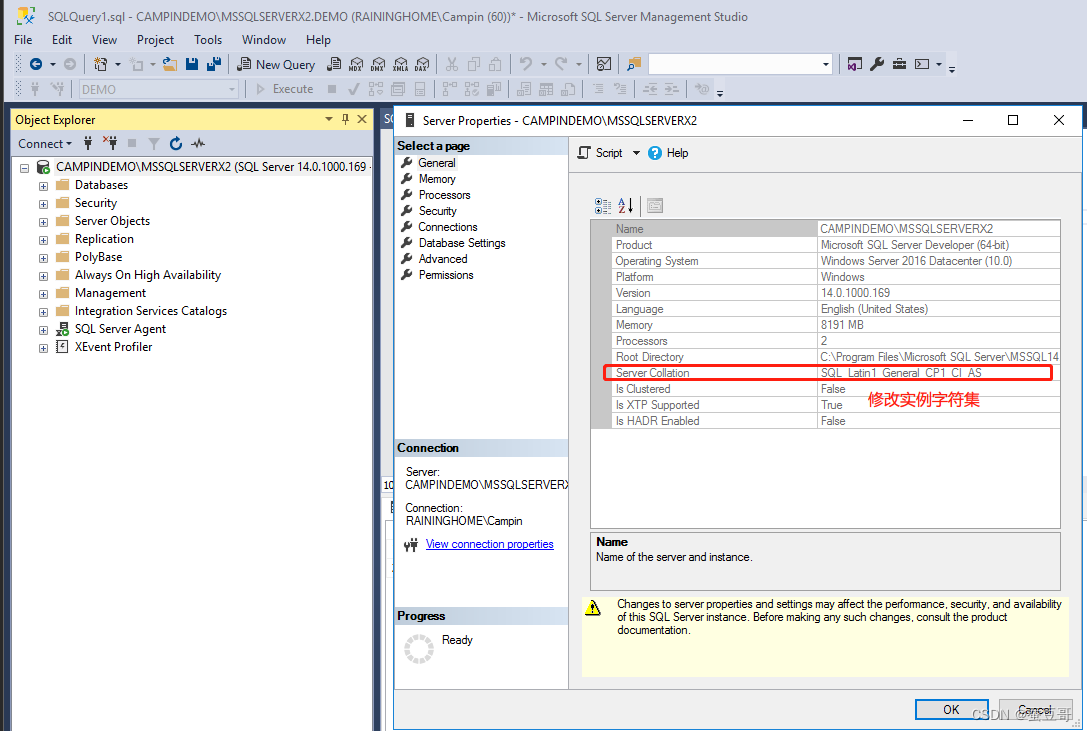Select the Processors page
1087x731 pixels.
tap(444, 195)
